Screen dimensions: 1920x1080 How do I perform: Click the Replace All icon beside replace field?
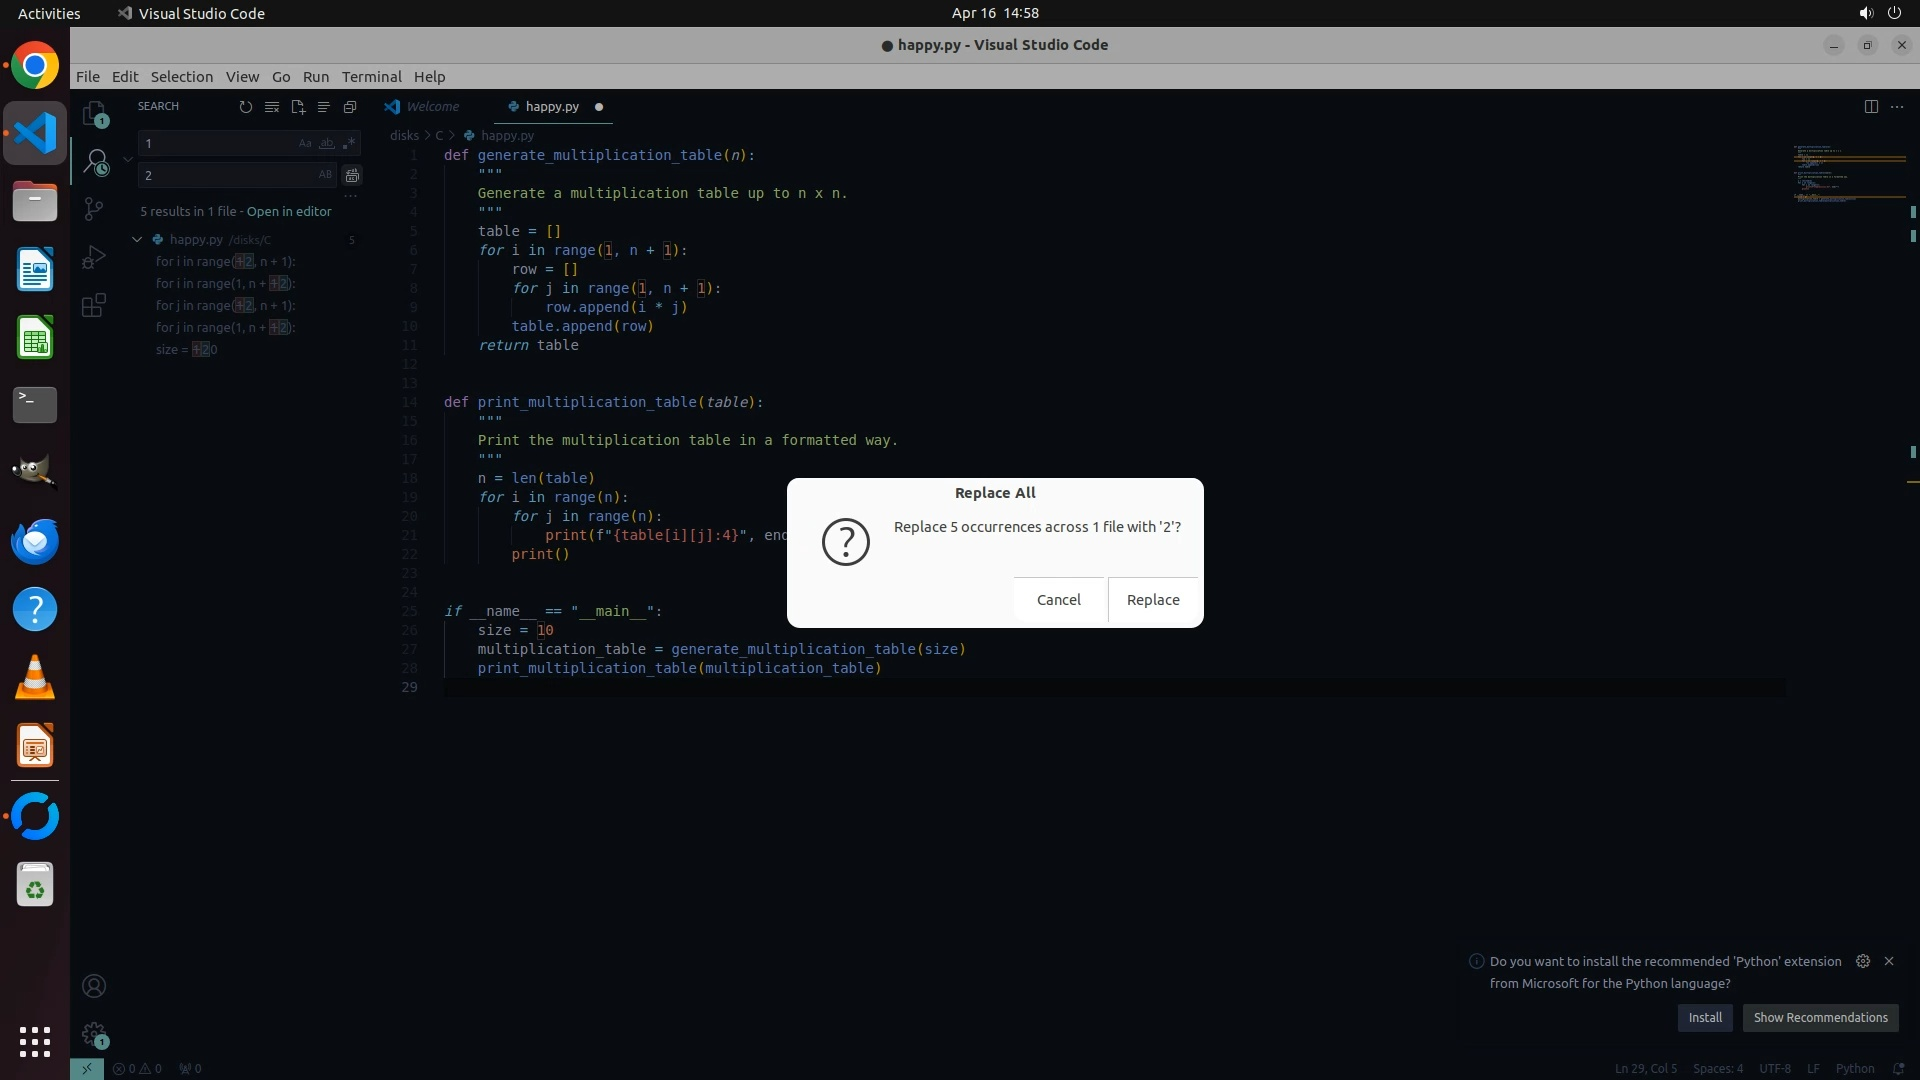(352, 176)
